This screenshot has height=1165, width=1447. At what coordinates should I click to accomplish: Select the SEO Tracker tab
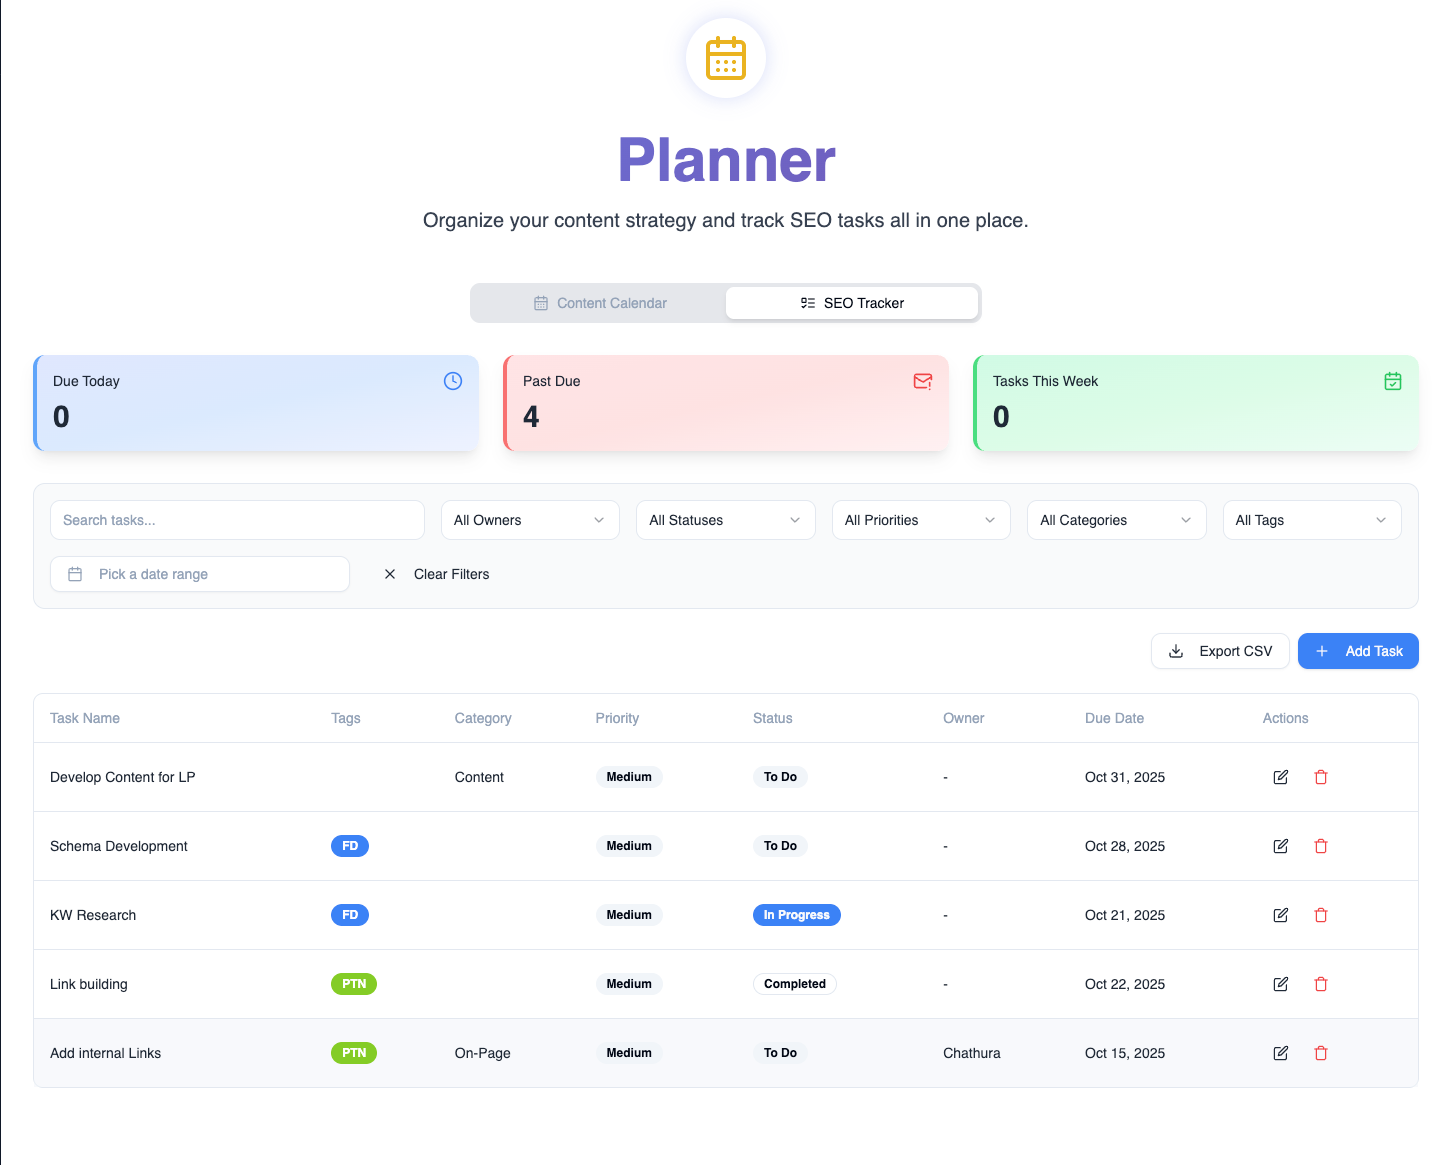point(852,302)
